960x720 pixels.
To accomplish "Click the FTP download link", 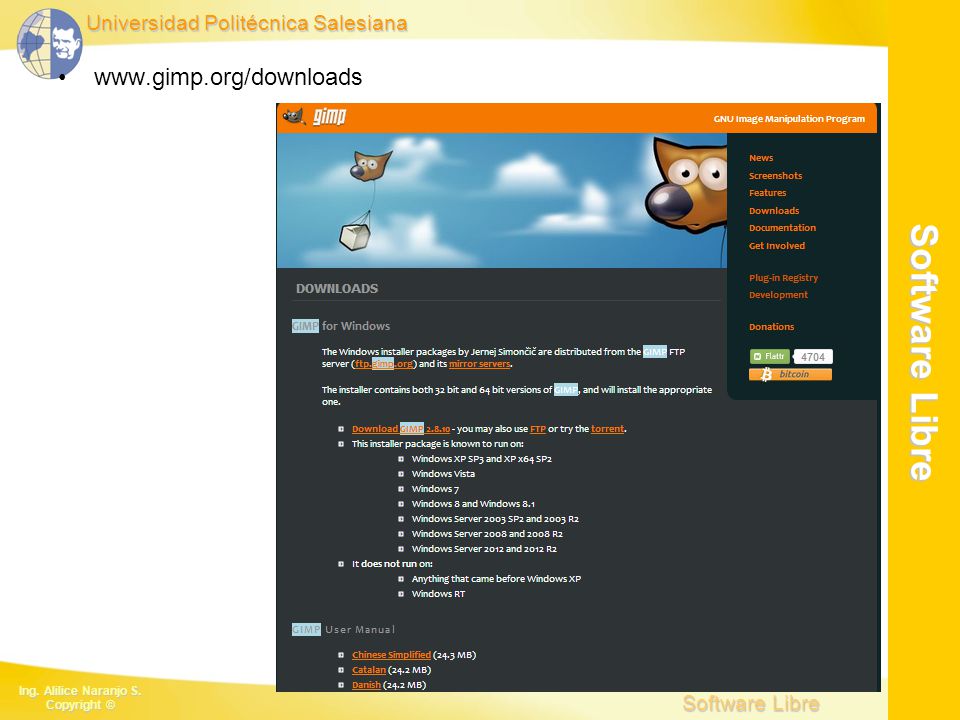I will pos(538,429).
